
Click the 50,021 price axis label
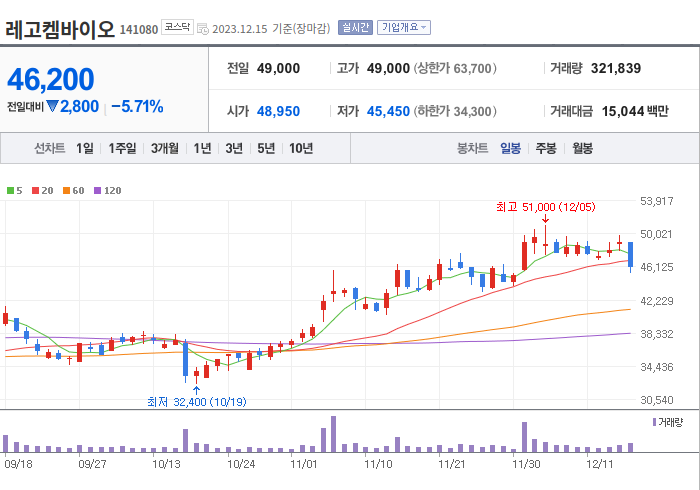656,234
